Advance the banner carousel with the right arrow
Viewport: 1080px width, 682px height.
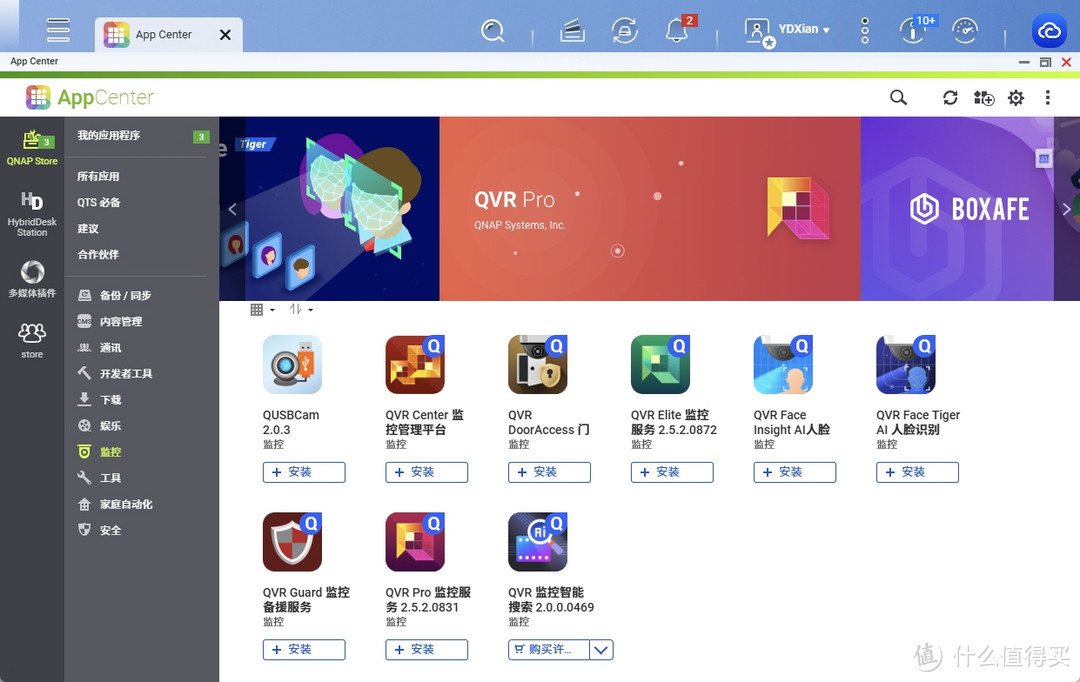[1067, 209]
